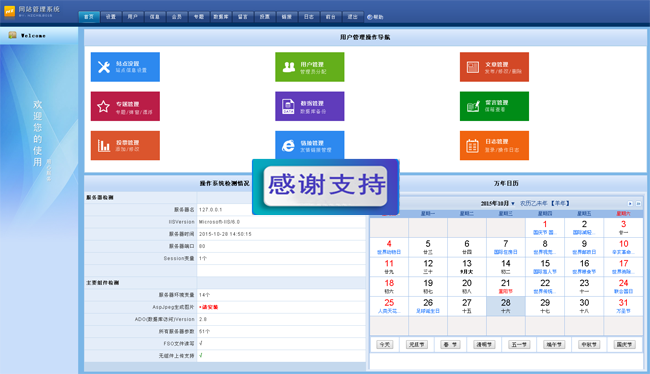Viewport: 650px width, 374px height.
Task: Click the 万年日历 panel heading
Action: [x=506, y=183]
